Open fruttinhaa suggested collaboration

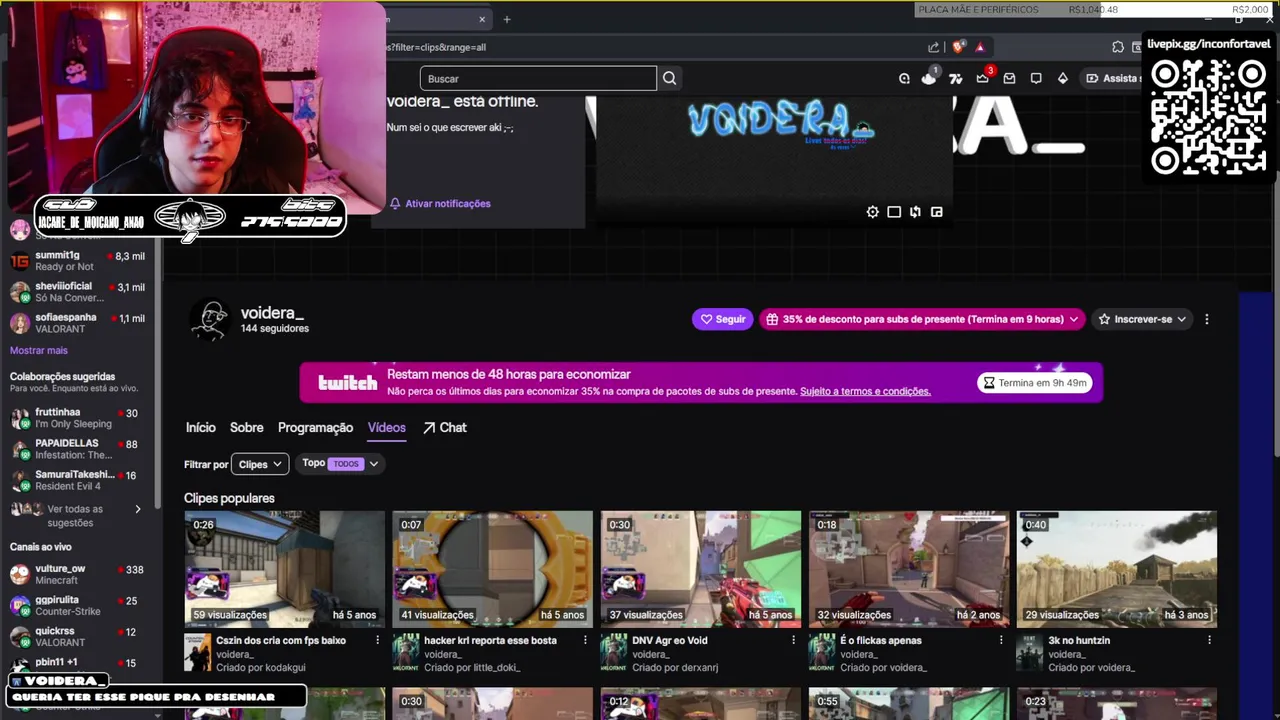(78, 418)
